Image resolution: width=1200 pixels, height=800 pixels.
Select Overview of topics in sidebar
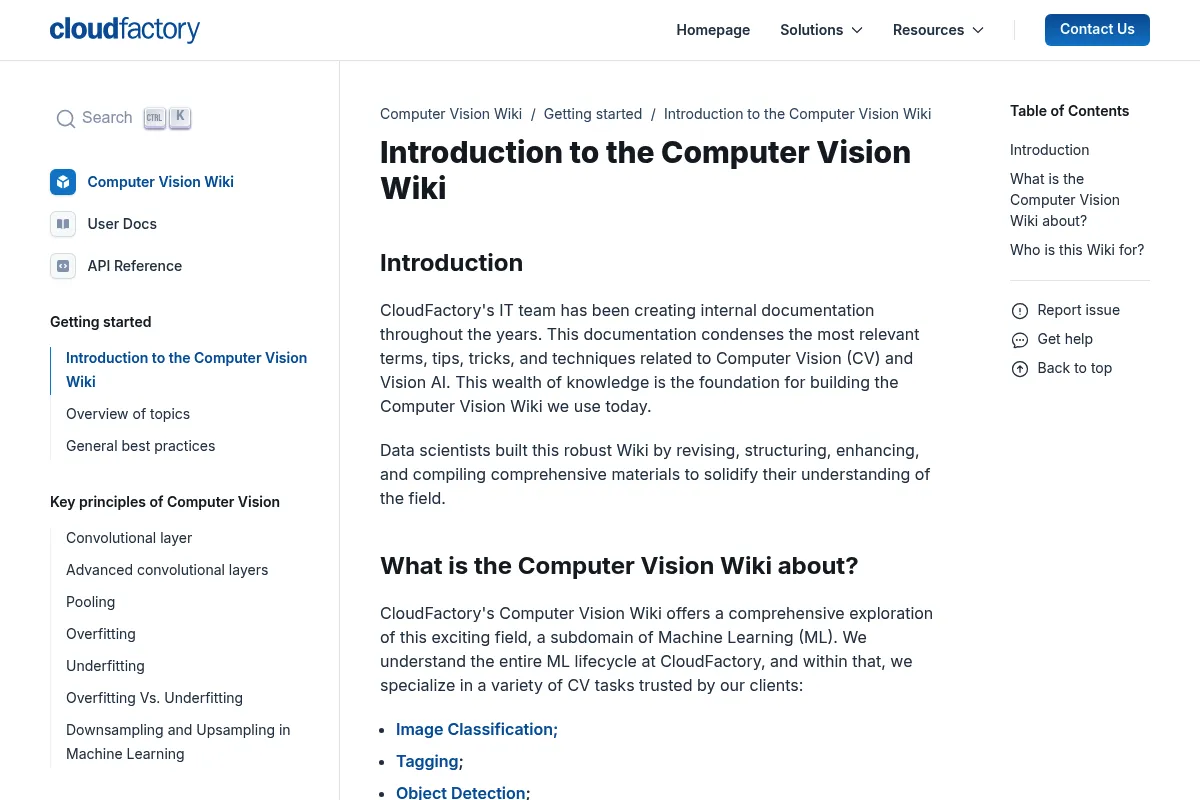(128, 414)
